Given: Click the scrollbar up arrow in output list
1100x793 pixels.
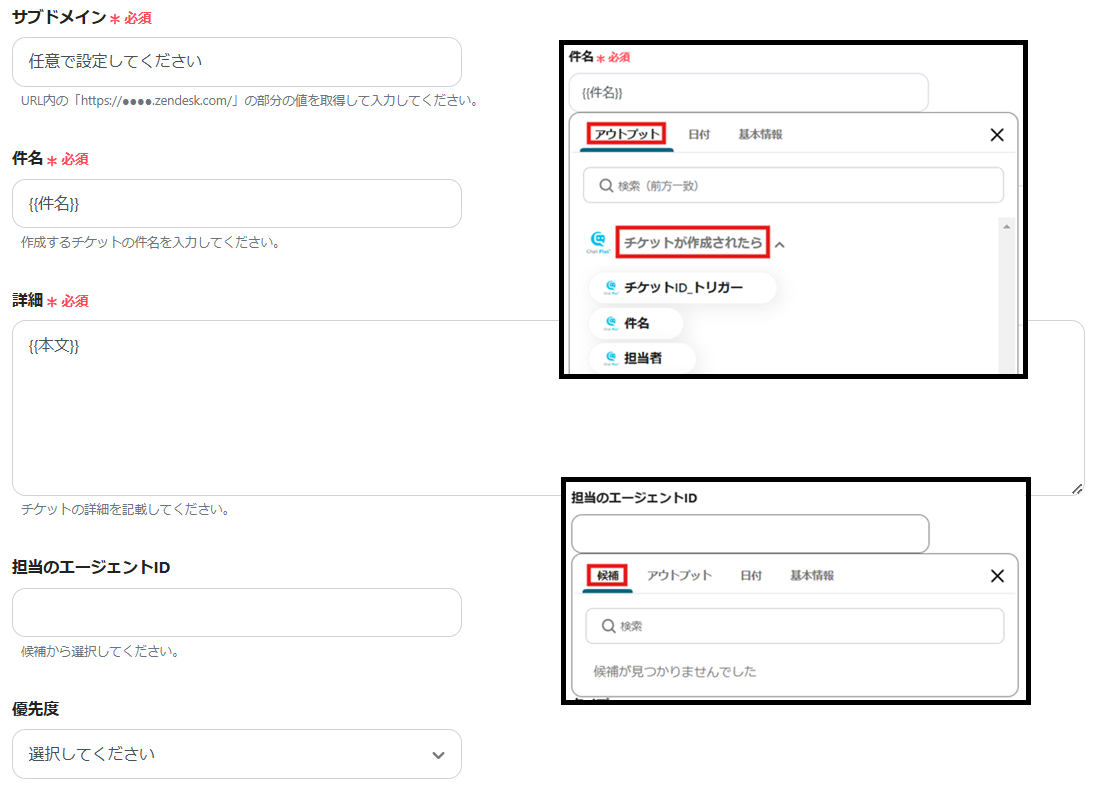Looking at the screenshot, I should (1007, 227).
